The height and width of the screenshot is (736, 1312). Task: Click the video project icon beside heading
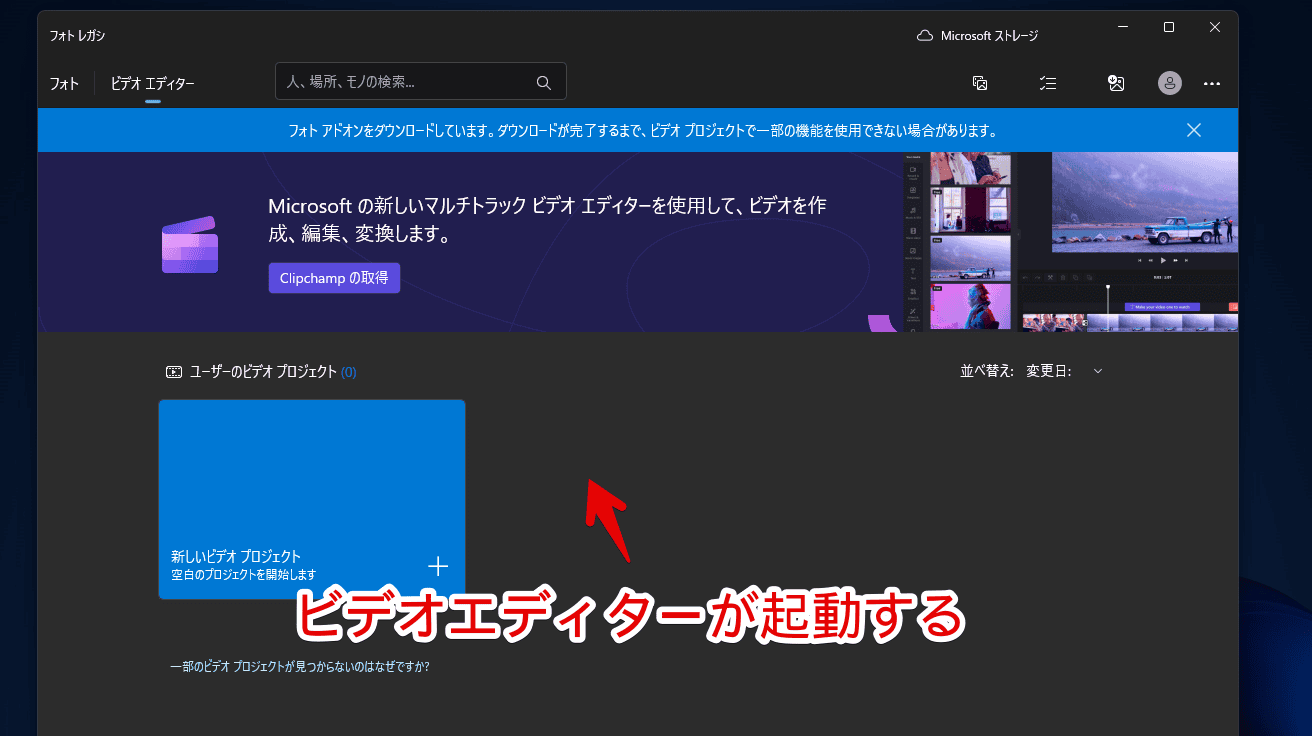click(174, 372)
